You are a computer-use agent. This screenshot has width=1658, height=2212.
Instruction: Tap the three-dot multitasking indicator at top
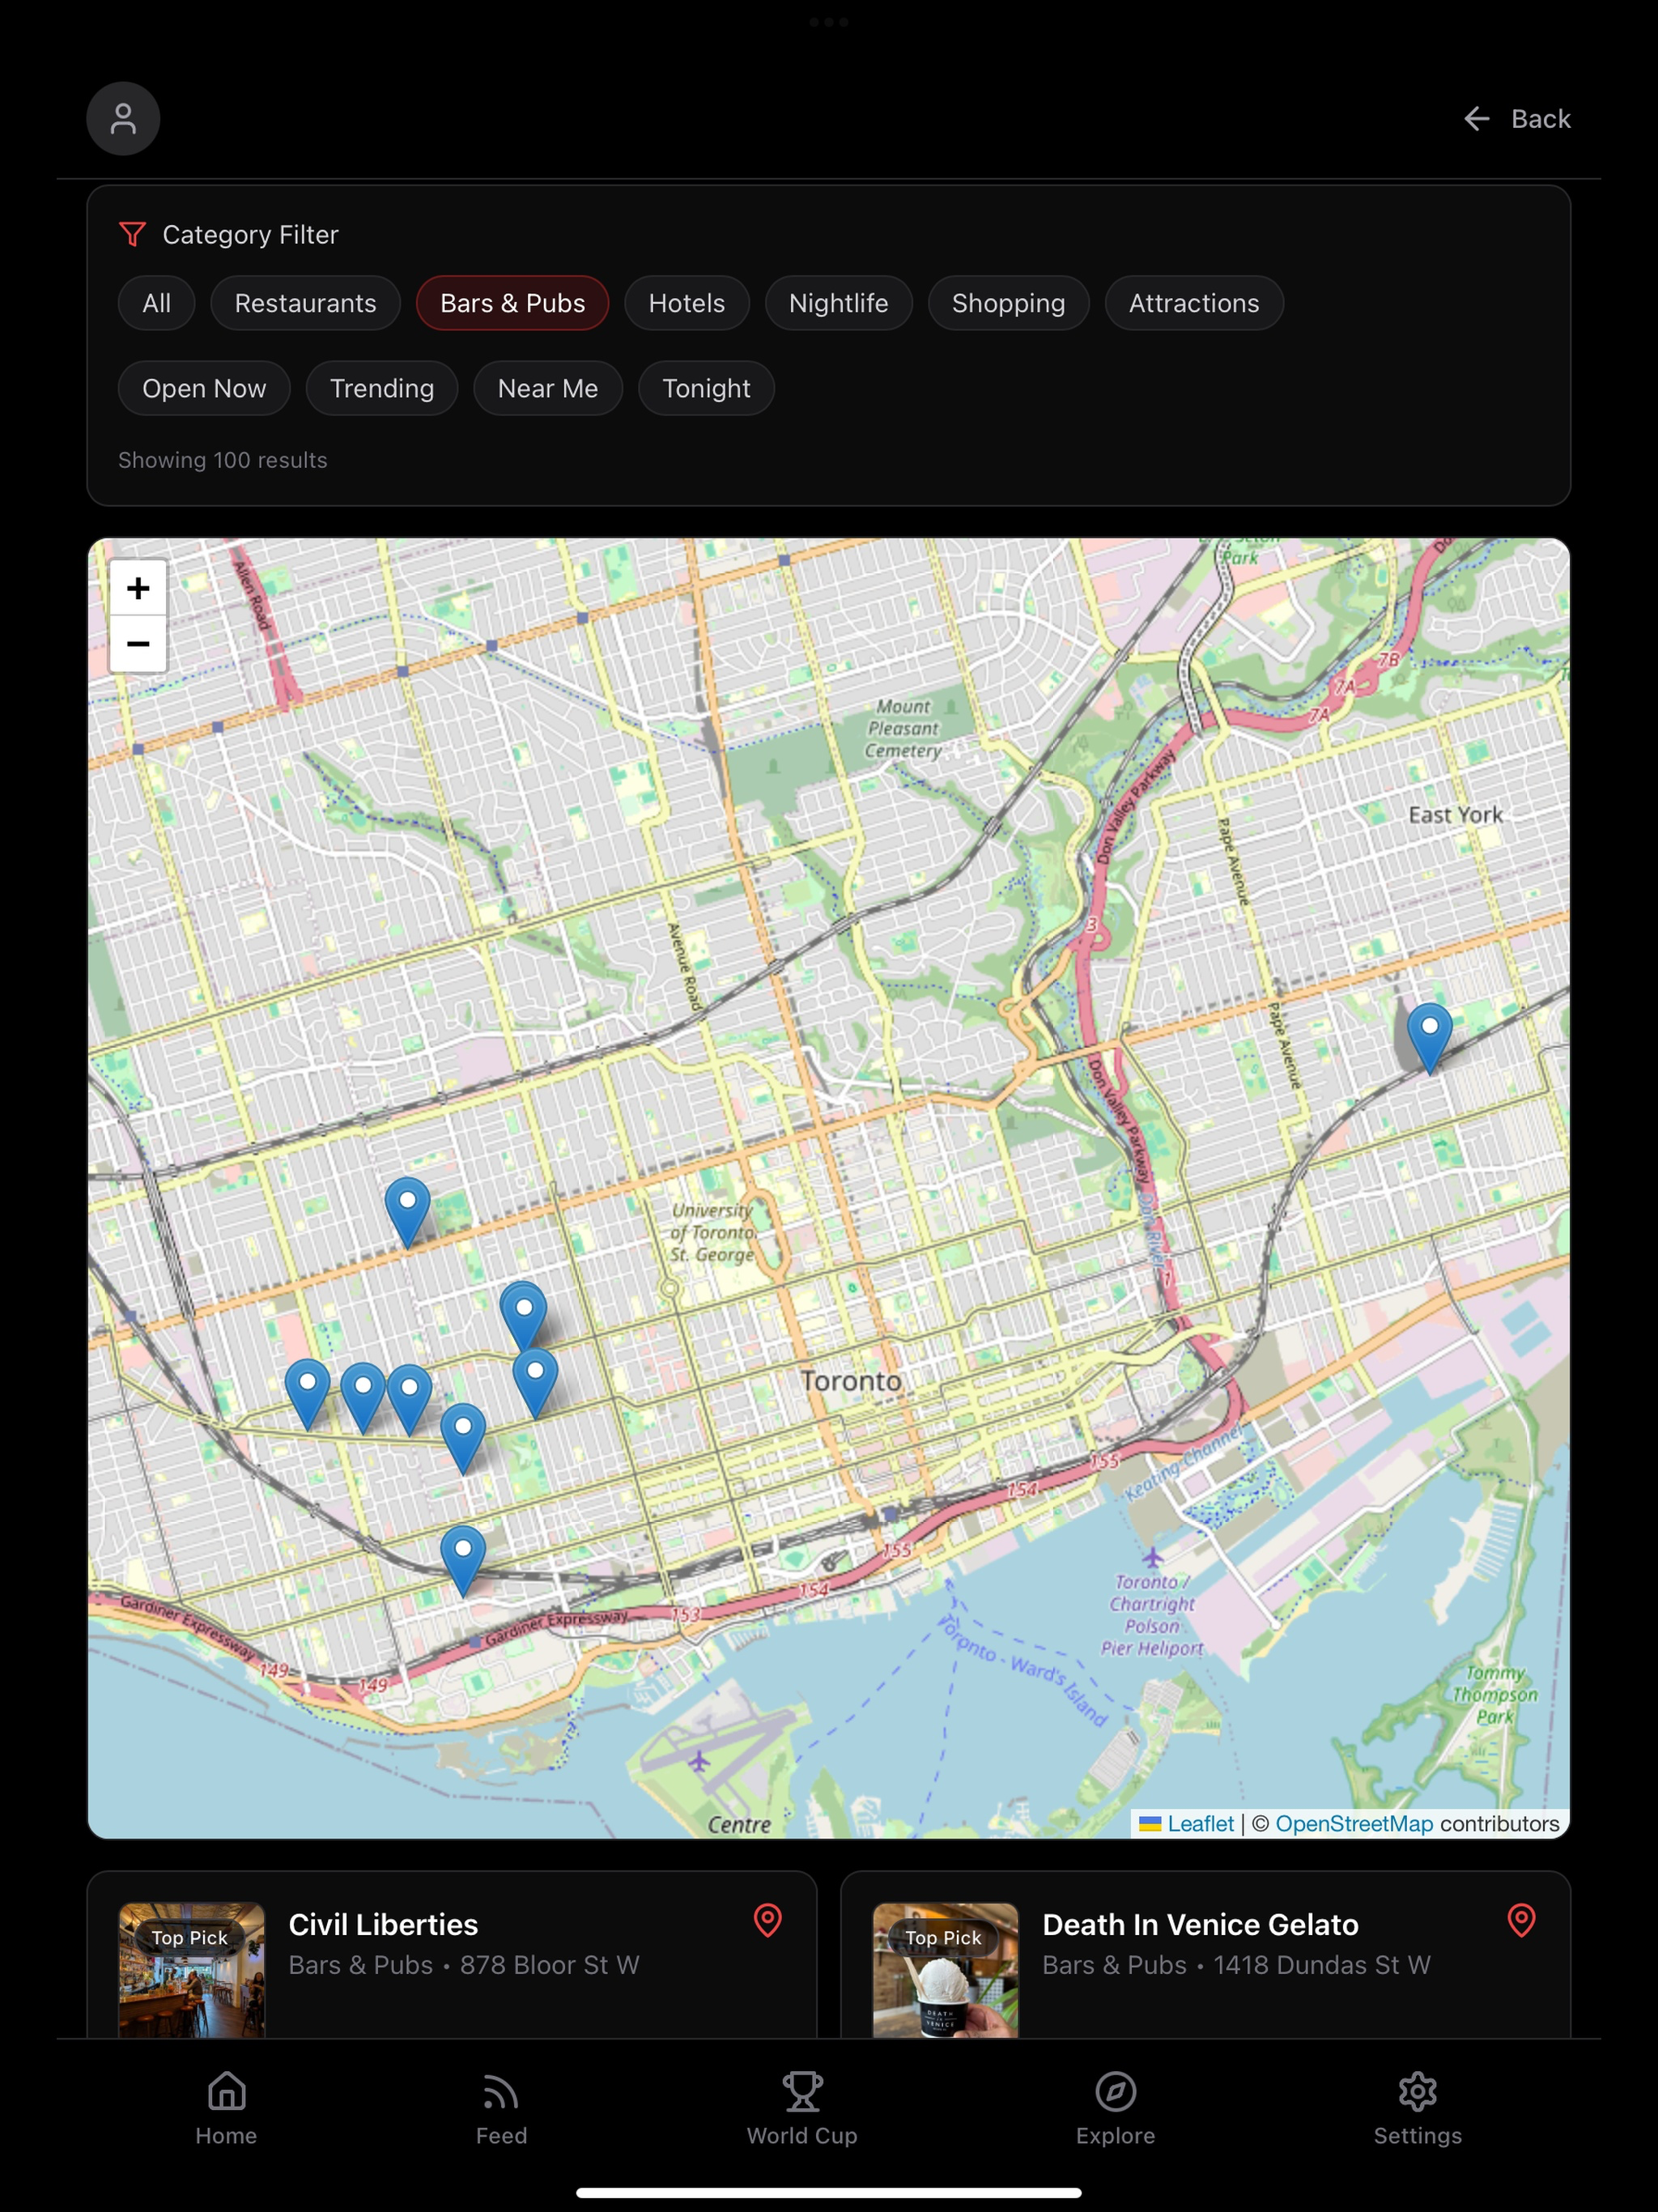click(829, 21)
